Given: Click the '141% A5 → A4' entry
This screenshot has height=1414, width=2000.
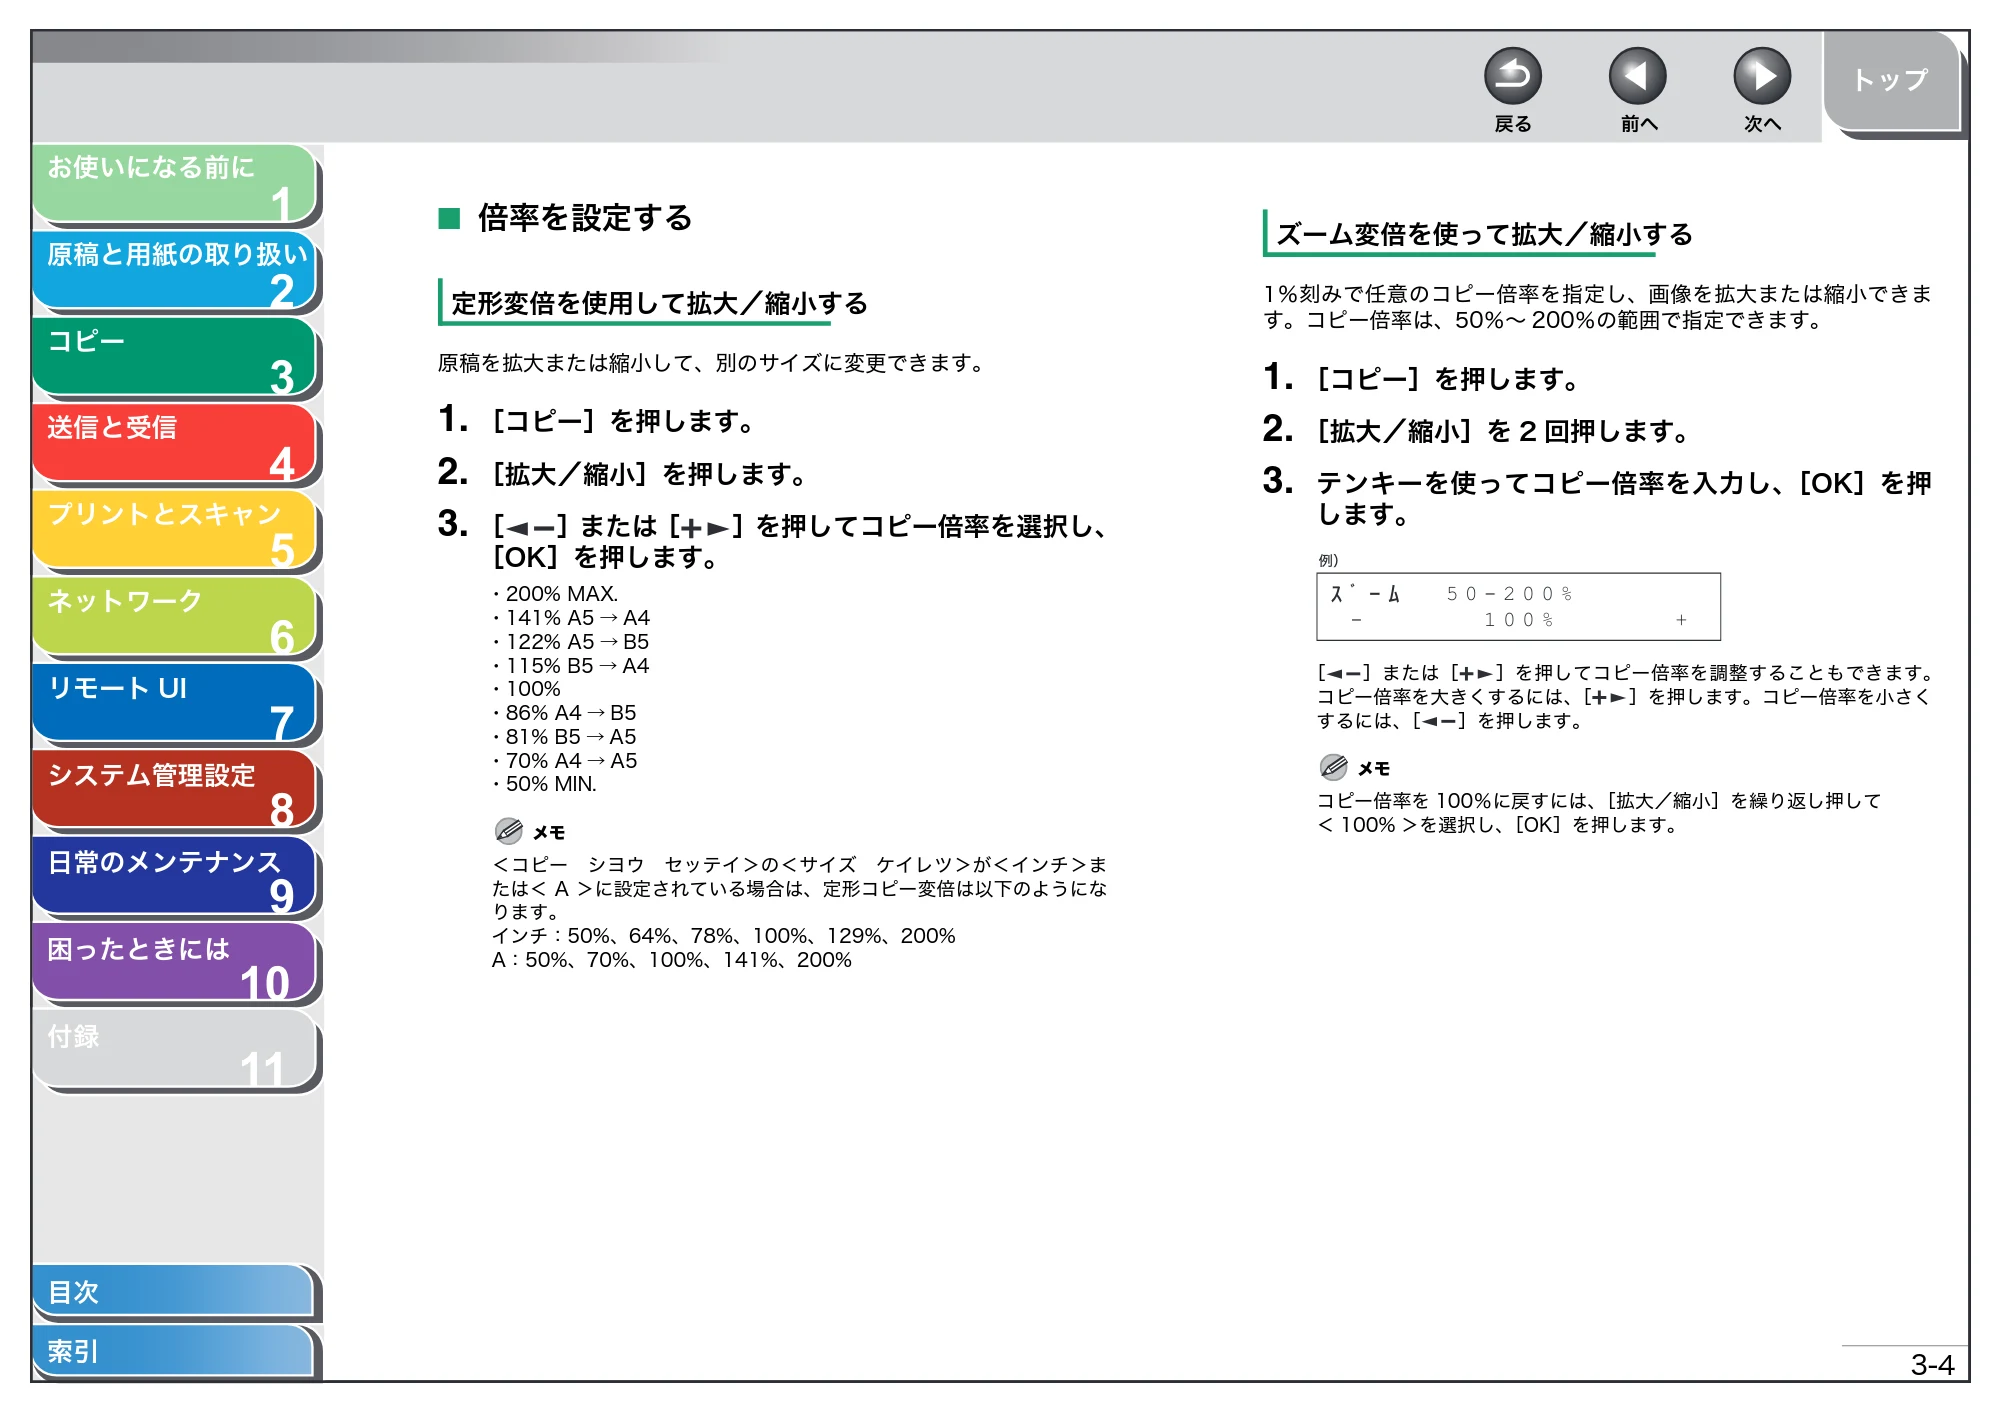Looking at the screenshot, I should (x=577, y=618).
